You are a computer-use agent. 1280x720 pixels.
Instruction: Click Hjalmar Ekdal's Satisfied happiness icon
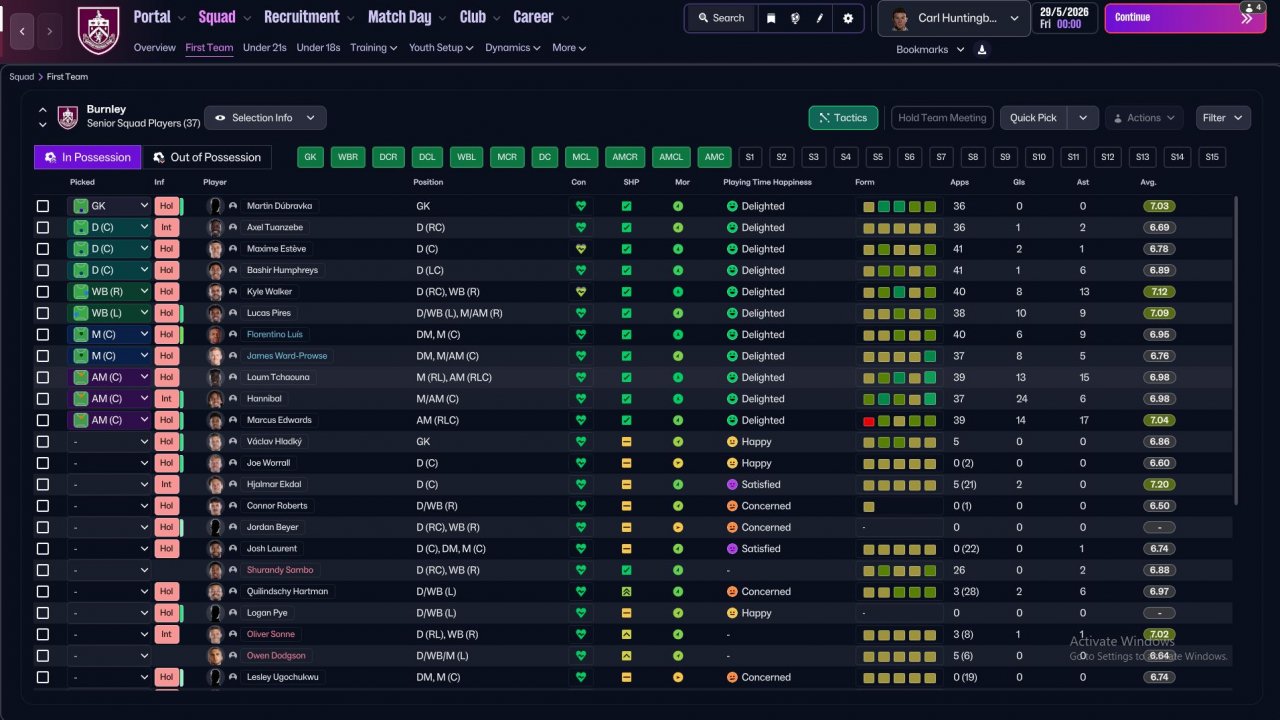(x=732, y=485)
